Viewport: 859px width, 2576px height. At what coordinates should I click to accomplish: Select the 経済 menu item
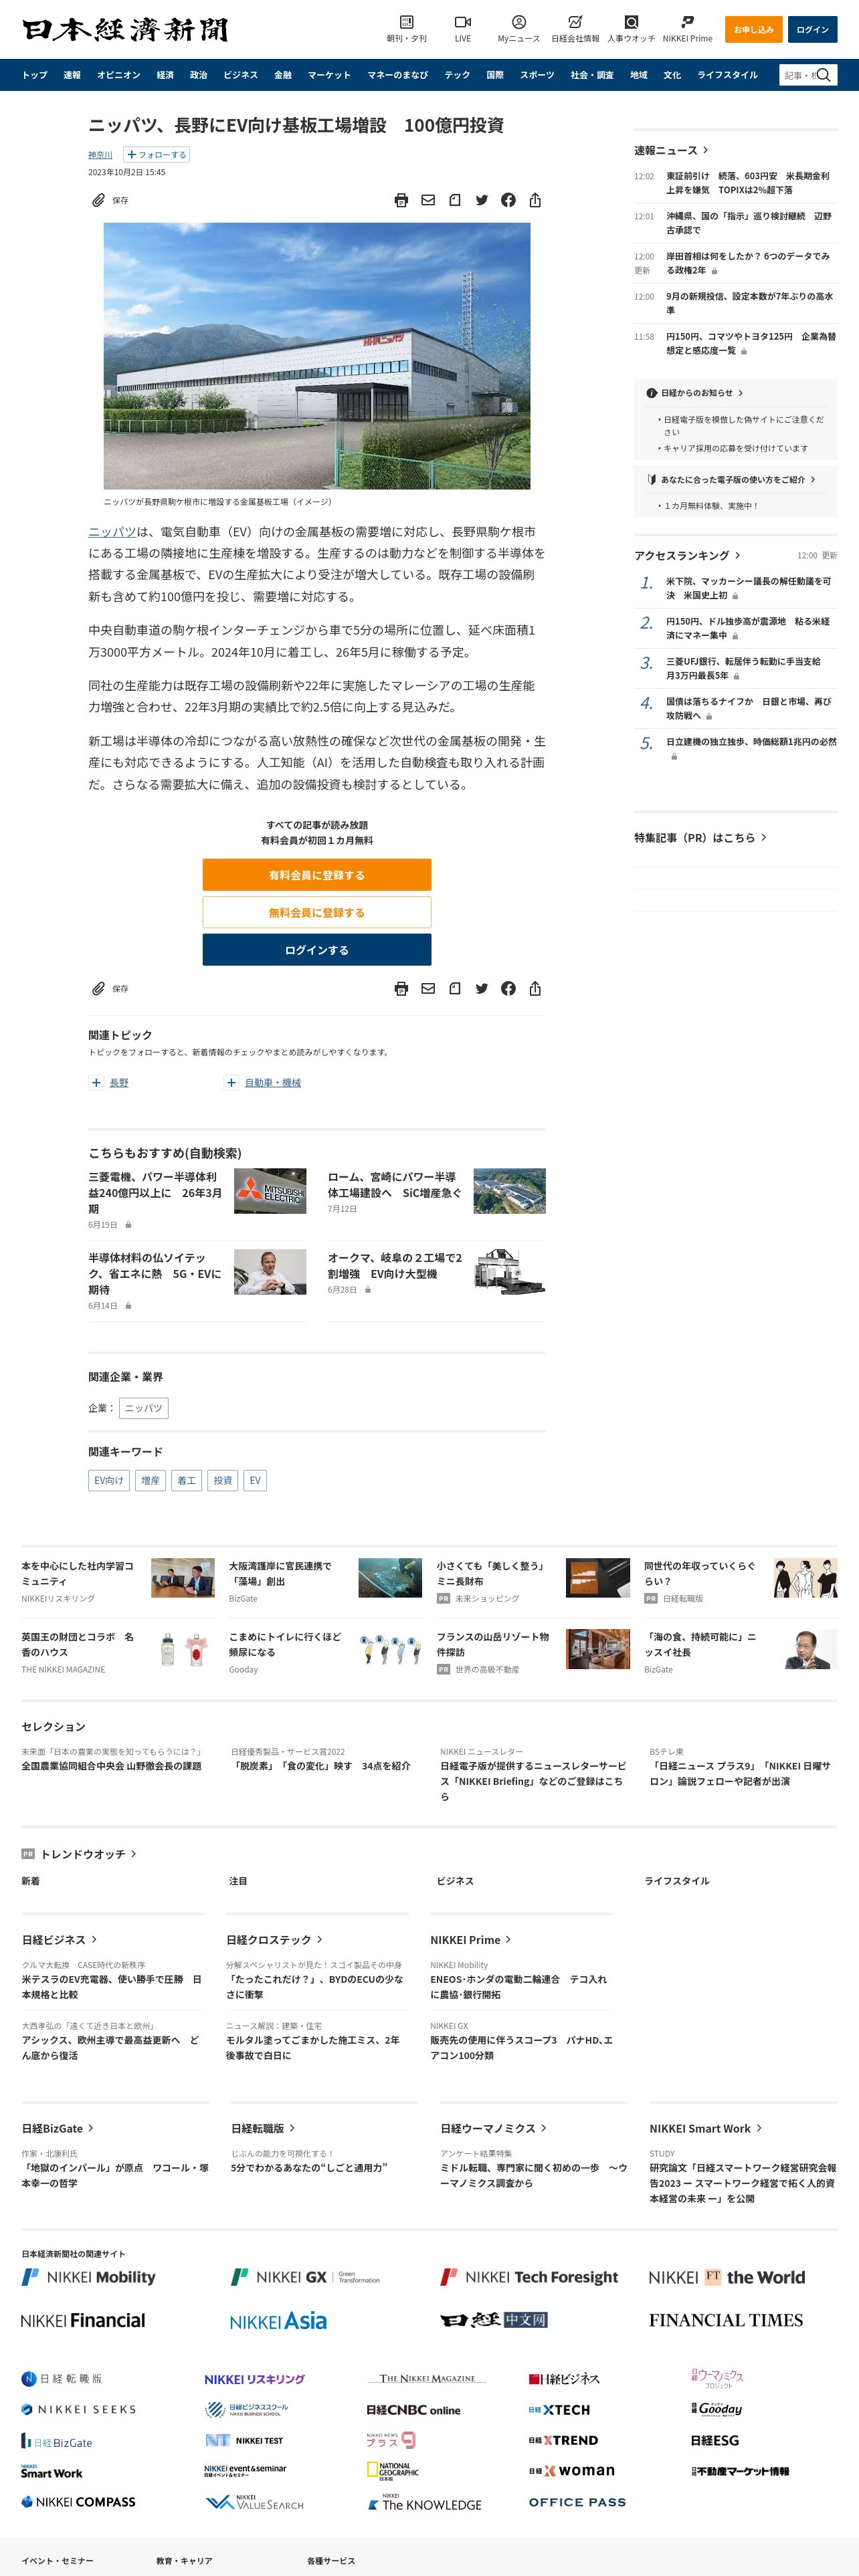point(165,75)
